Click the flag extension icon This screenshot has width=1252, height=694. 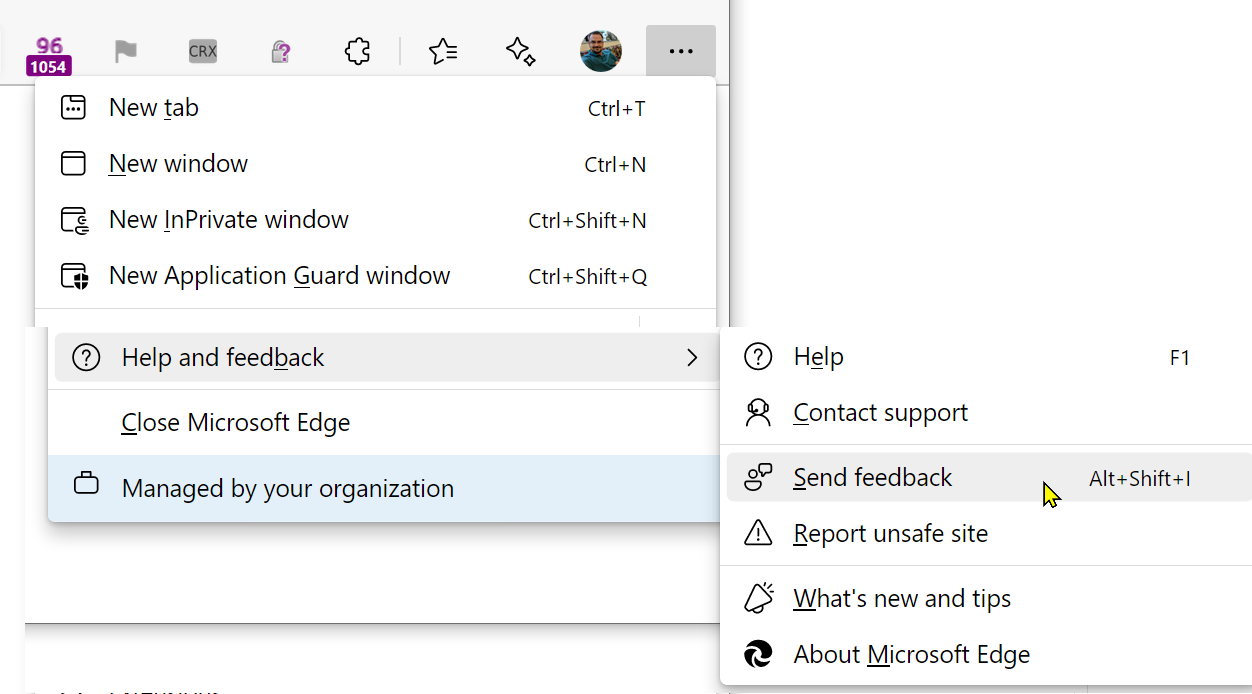click(x=125, y=51)
